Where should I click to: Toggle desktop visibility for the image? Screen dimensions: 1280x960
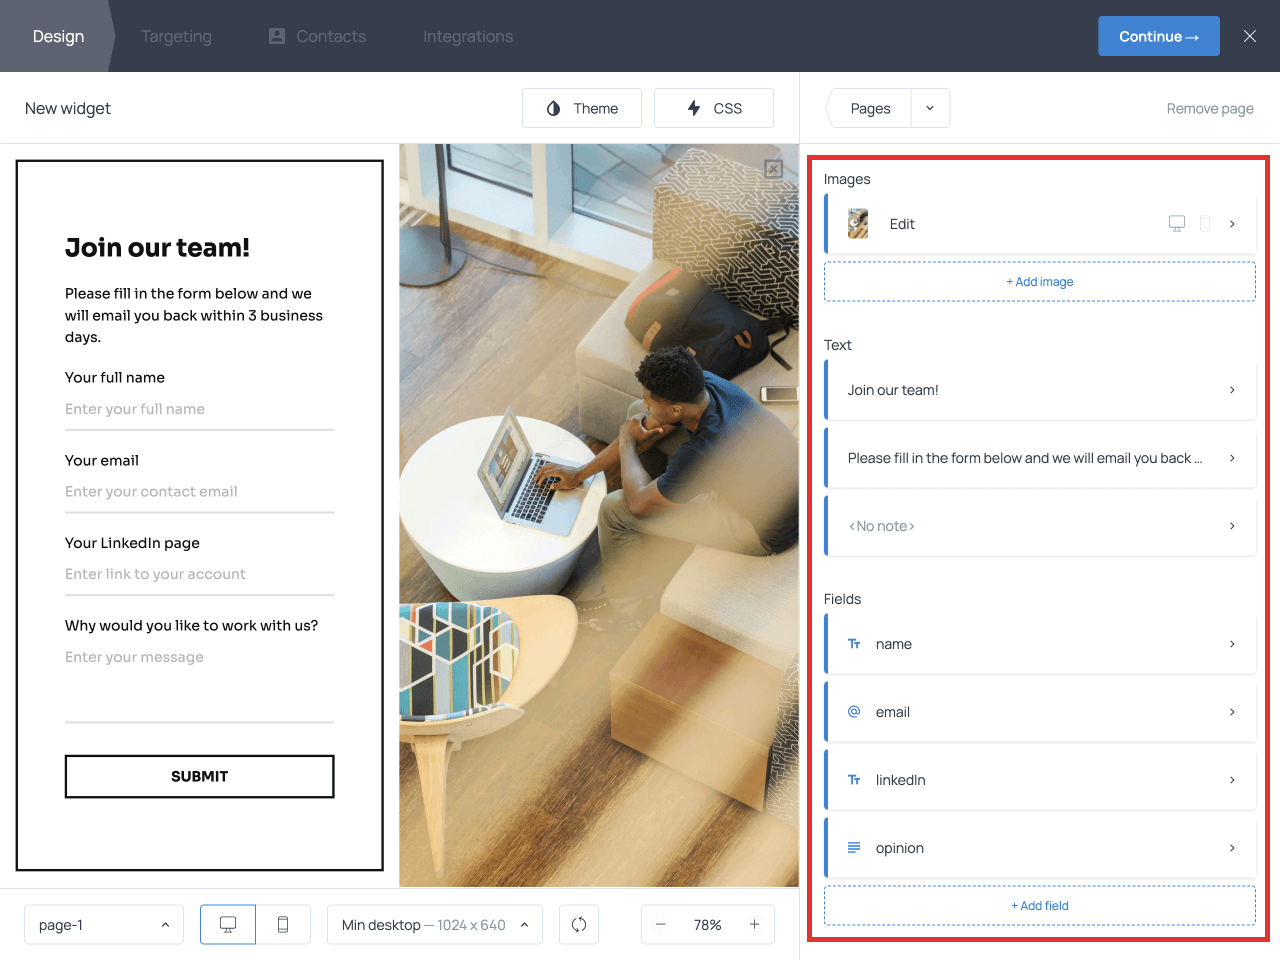tap(1177, 224)
